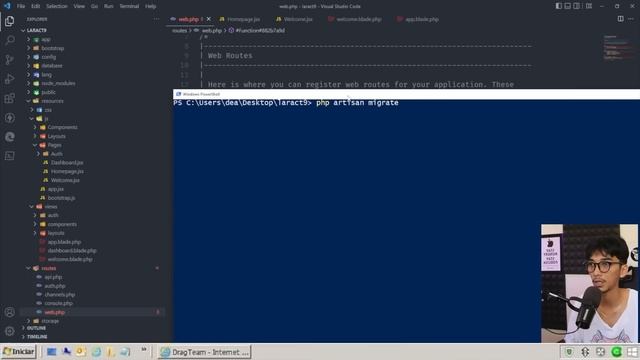
Task: Open the Explorer view in activity bar
Action: [9, 21]
